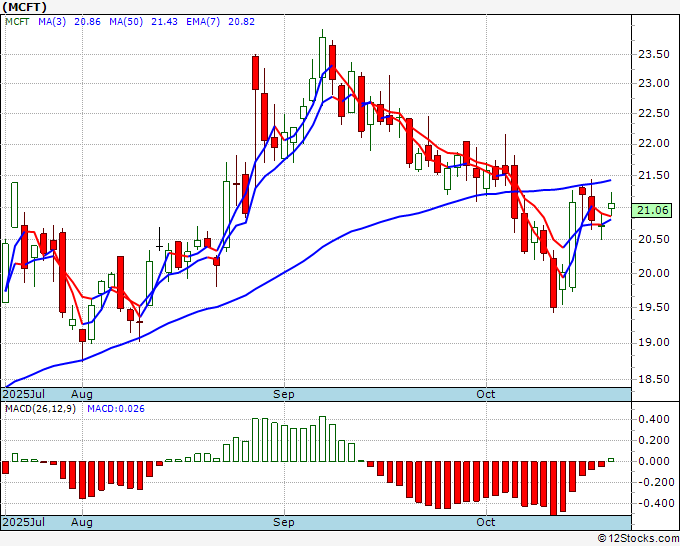Screen dimensions: 680x546
Task: Click the 0.000 MACD axis label
Action: (654, 461)
